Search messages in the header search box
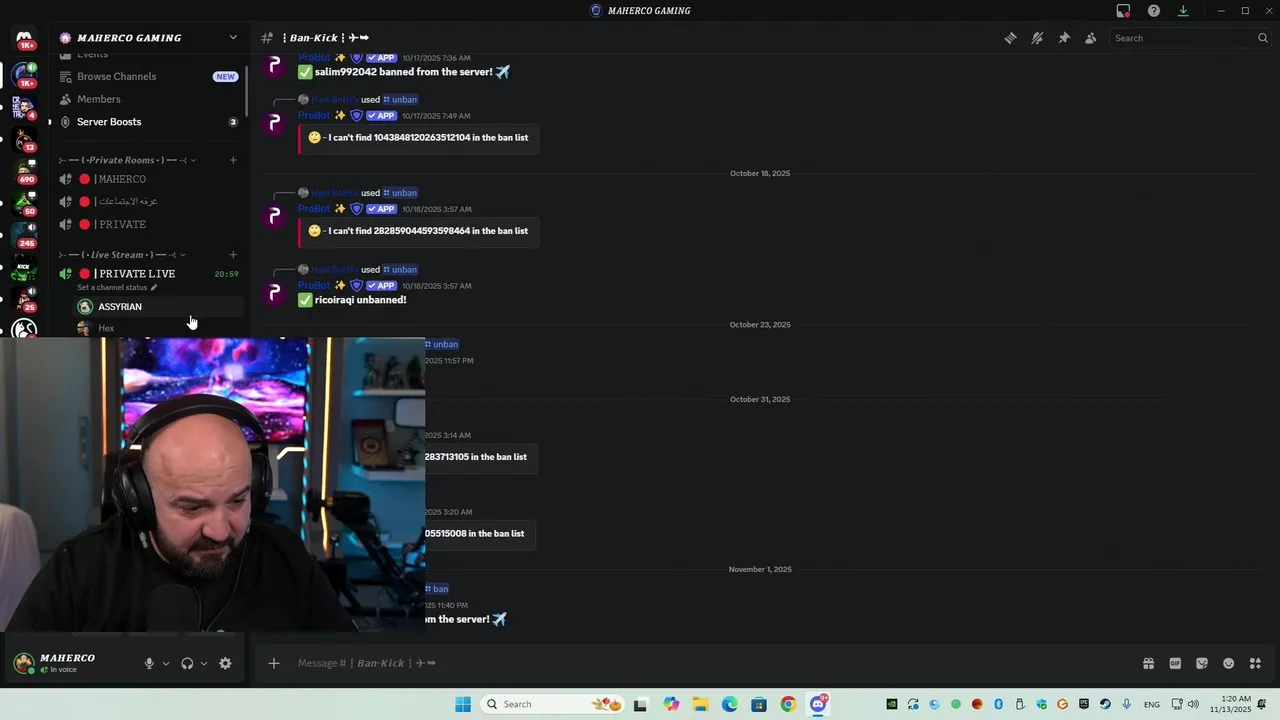This screenshot has width=1280, height=720. tap(1190, 38)
